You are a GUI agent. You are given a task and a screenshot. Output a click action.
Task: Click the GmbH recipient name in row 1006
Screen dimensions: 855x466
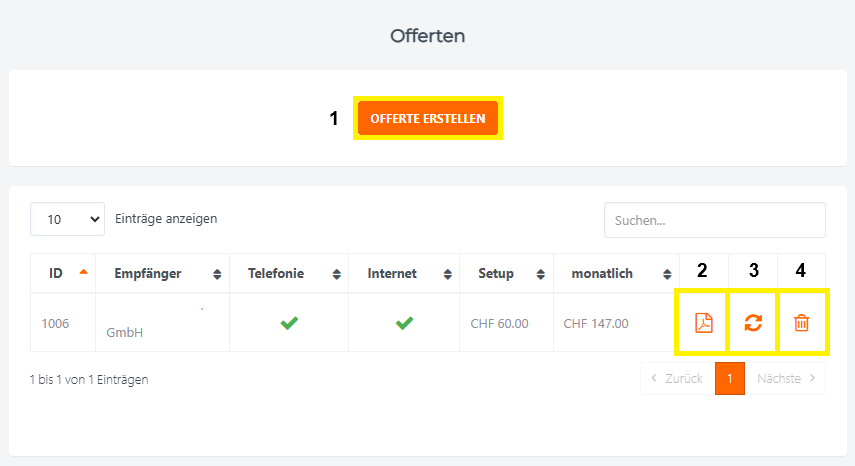coord(125,332)
